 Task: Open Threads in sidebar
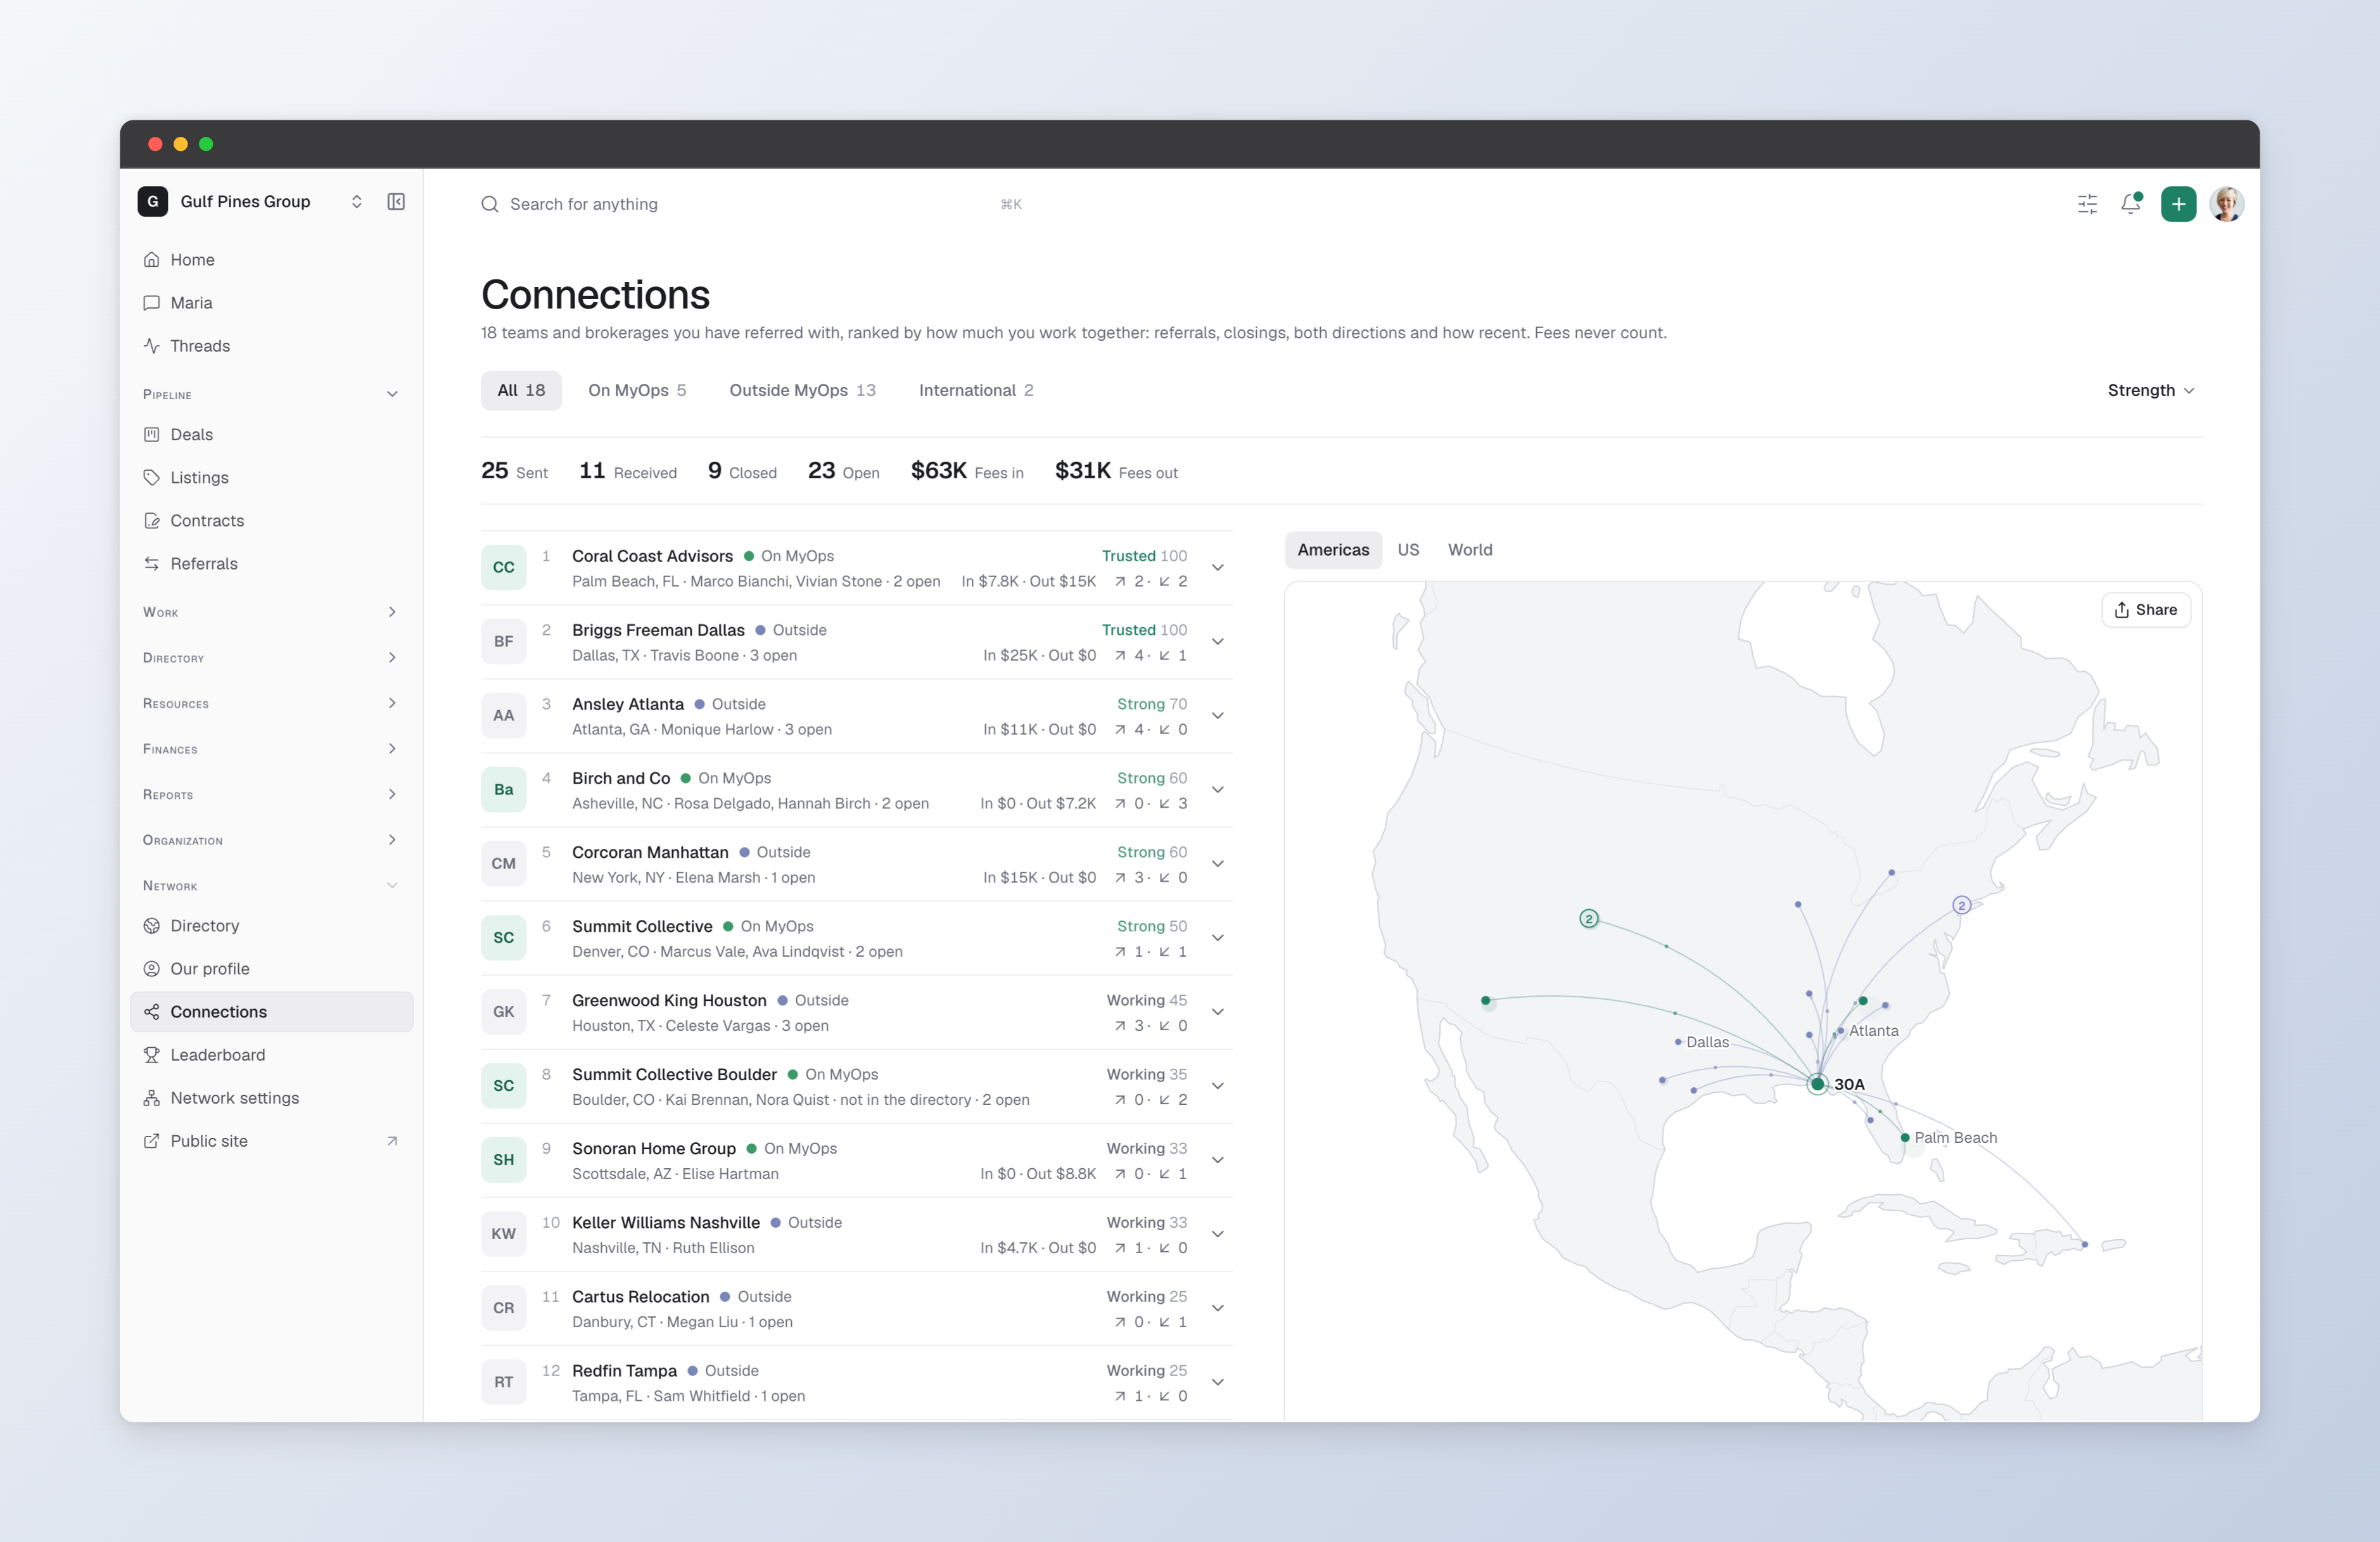coord(271,346)
